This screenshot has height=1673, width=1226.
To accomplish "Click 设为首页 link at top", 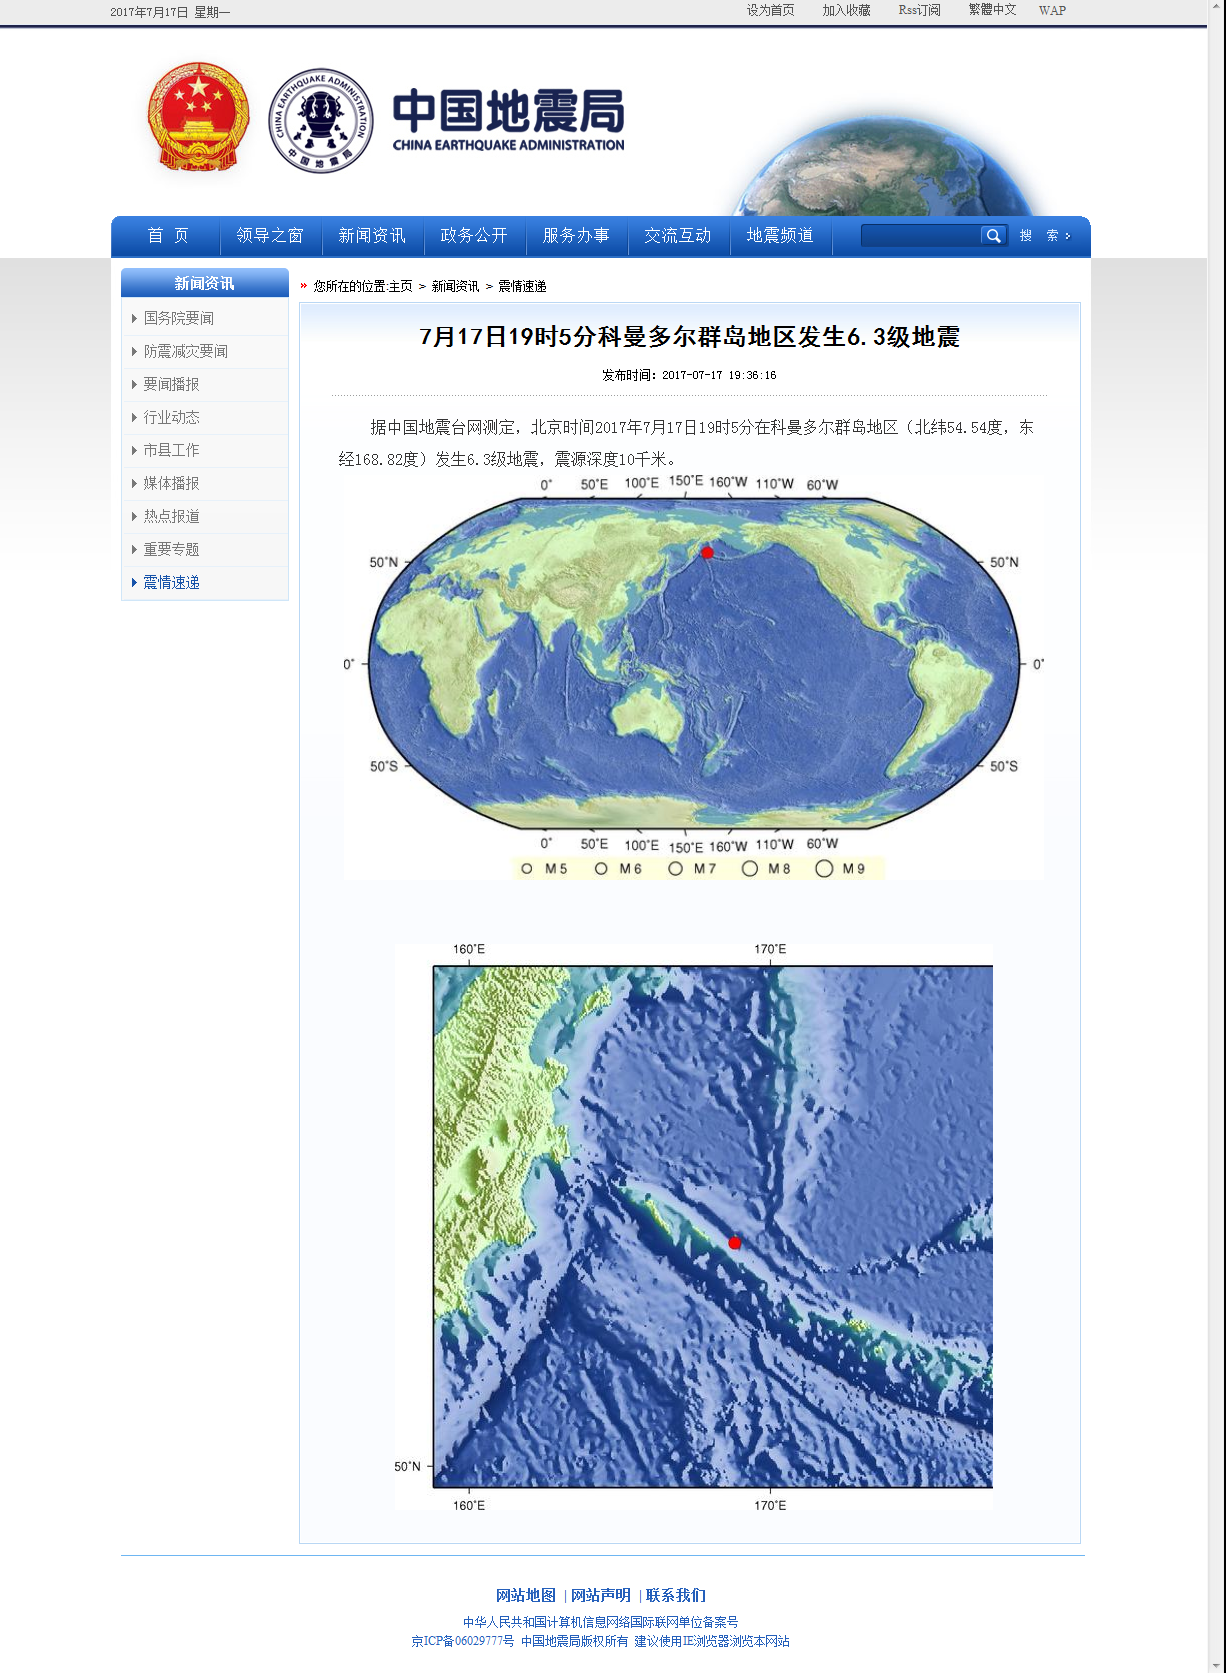I will (x=770, y=10).
